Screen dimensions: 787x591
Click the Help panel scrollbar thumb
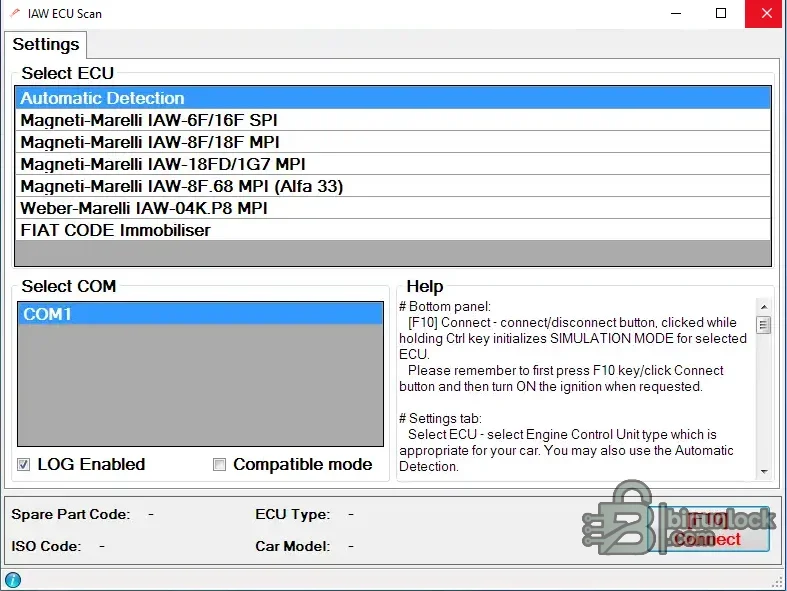(x=764, y=325)
